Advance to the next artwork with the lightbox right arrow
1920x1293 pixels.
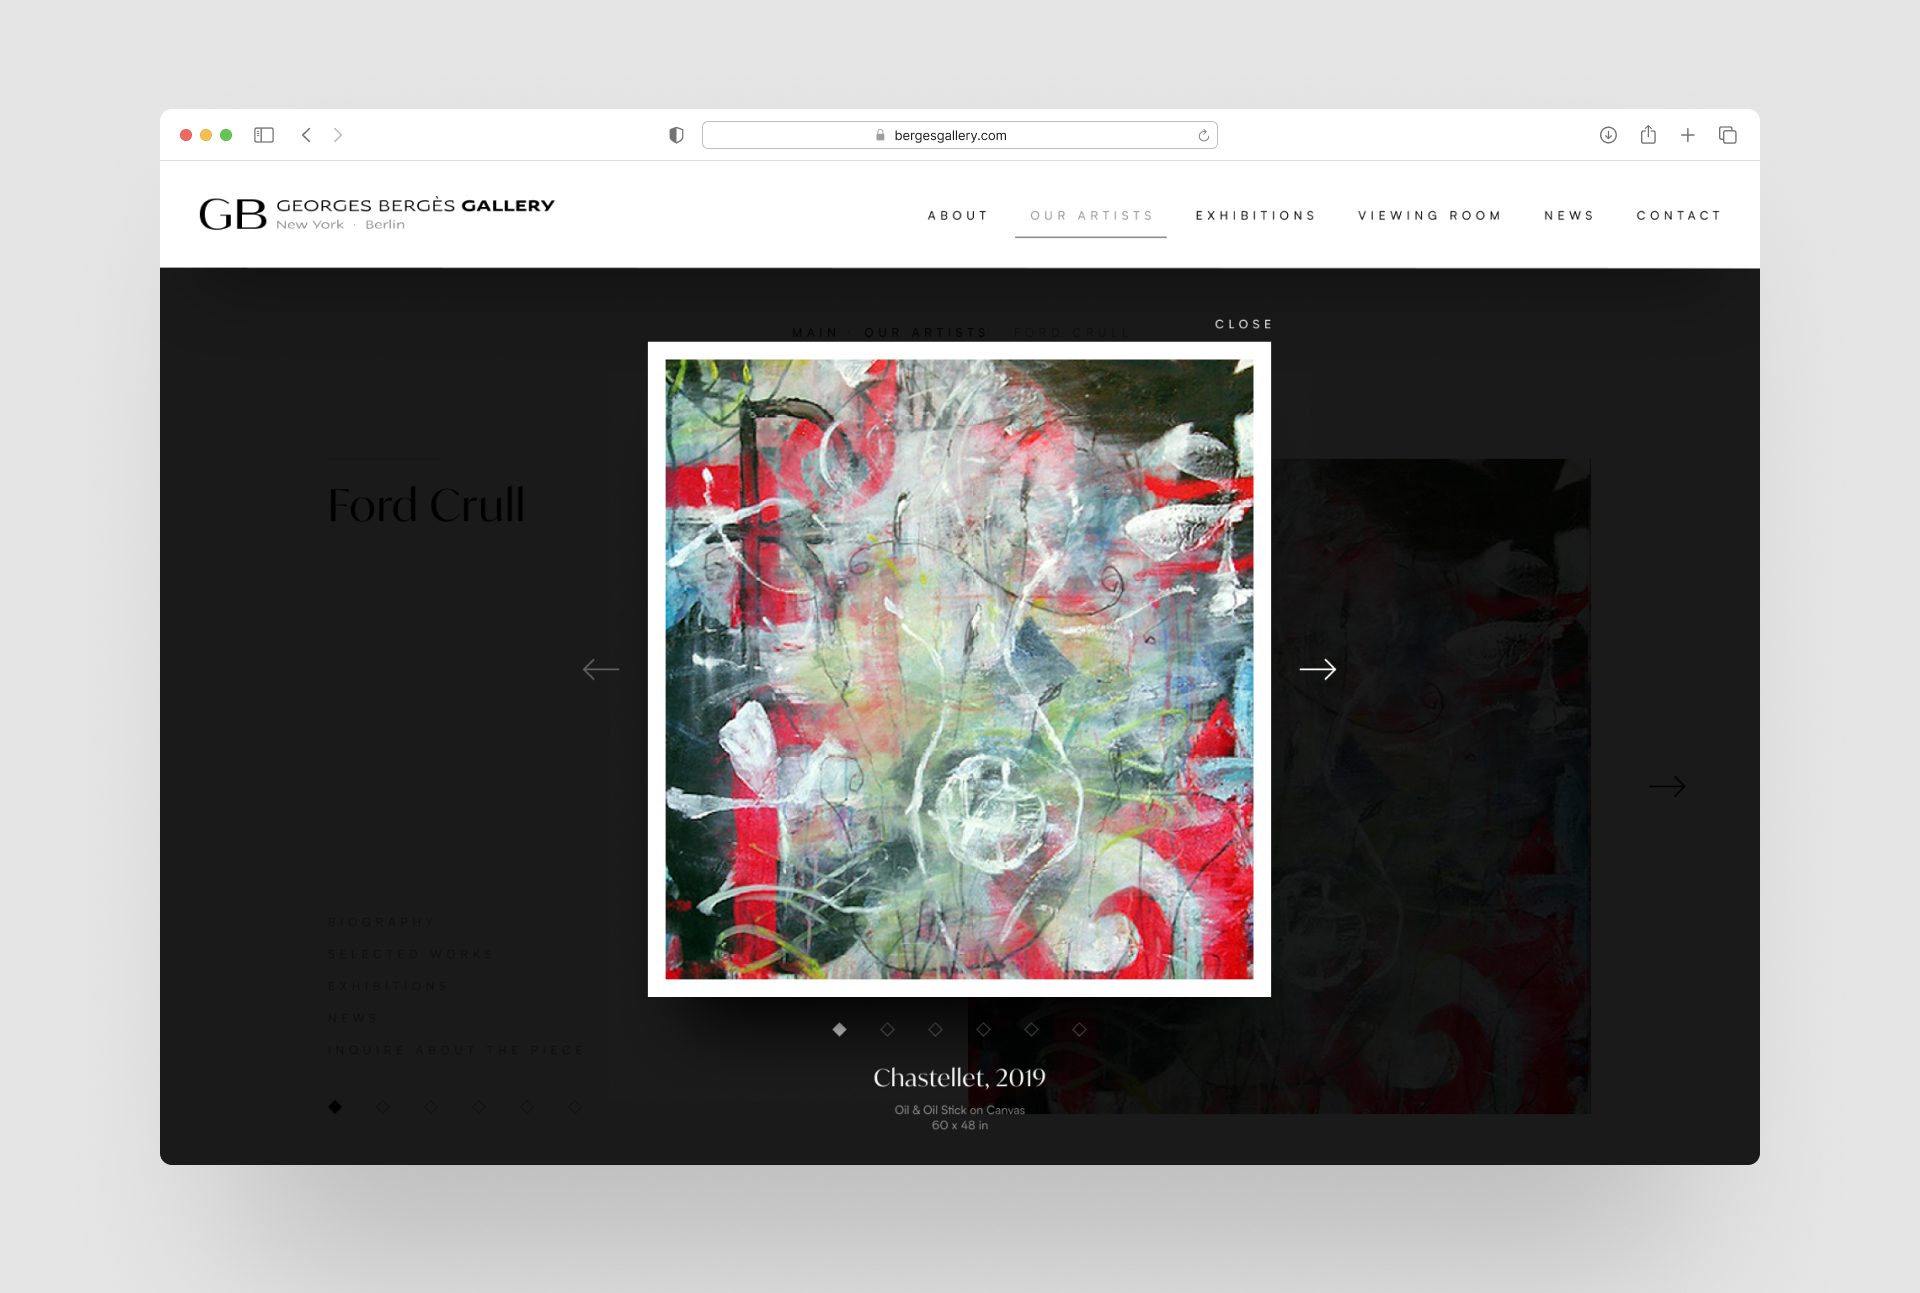pos(1318,669)
